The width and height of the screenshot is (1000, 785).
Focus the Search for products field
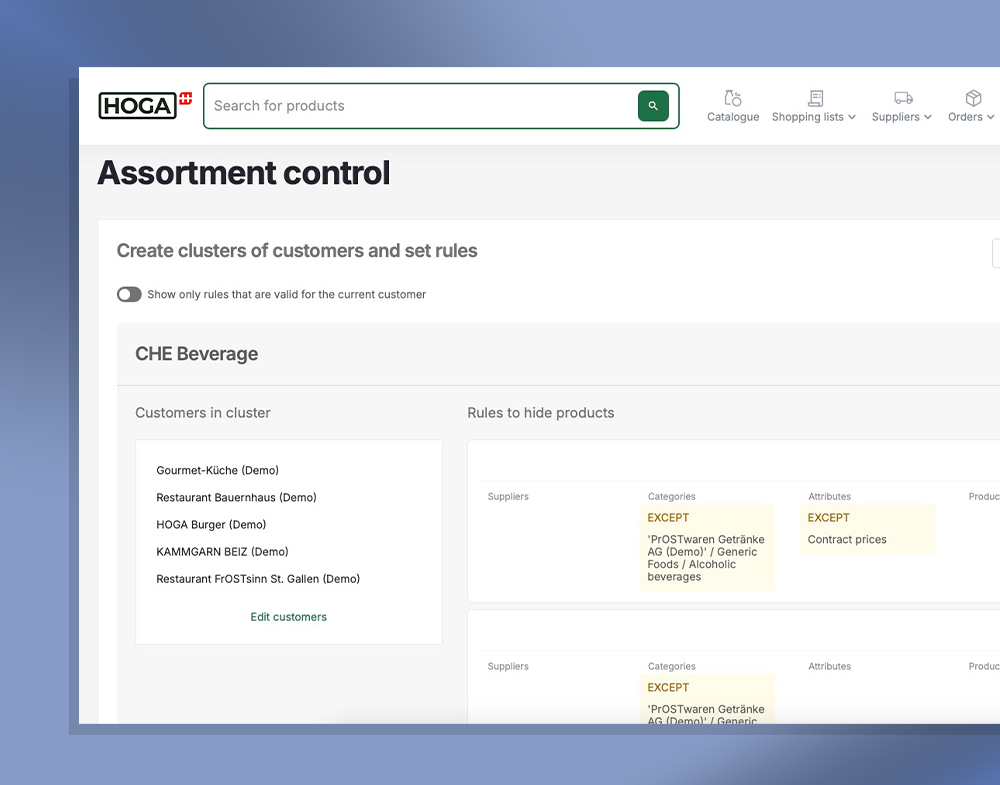tap(420, 106)
